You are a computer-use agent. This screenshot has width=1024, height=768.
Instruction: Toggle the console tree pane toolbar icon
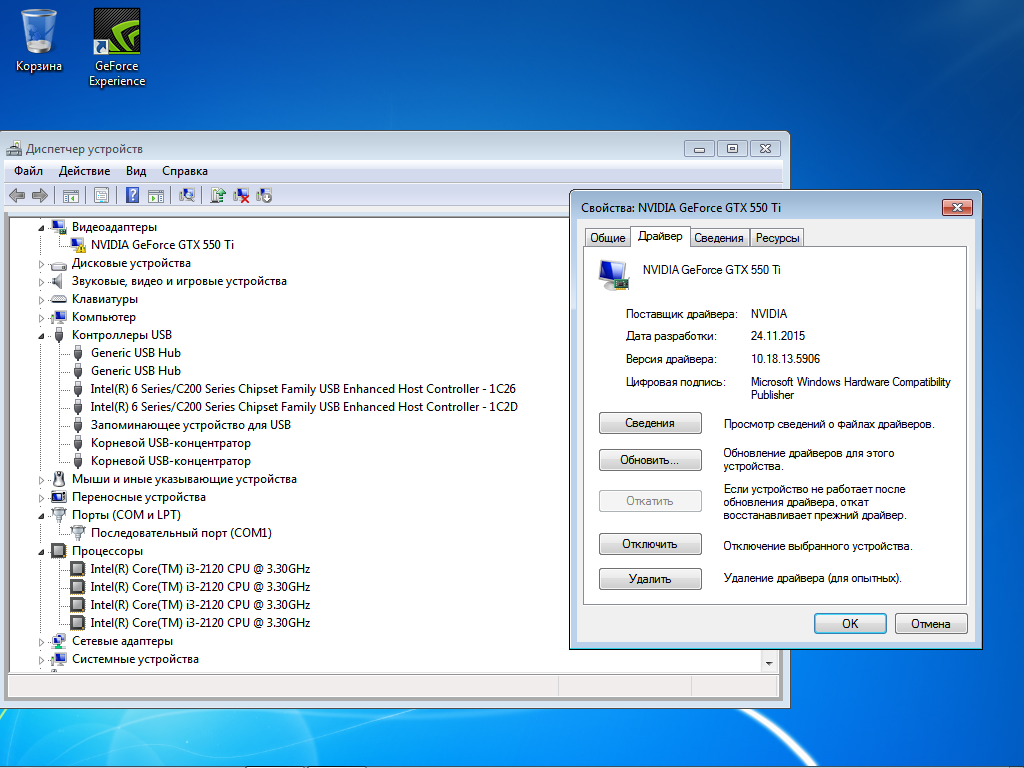[x=71, y=195]
